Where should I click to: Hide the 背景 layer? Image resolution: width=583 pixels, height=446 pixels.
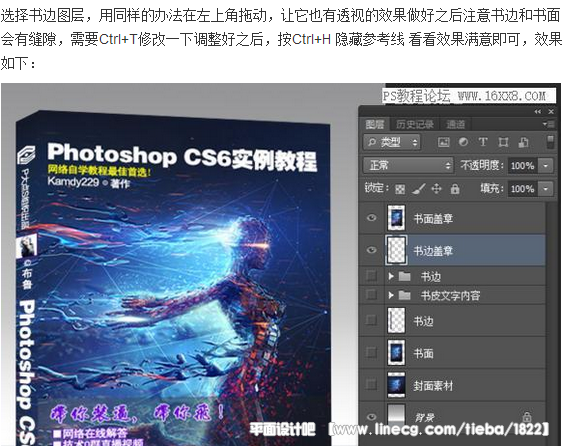371,417
